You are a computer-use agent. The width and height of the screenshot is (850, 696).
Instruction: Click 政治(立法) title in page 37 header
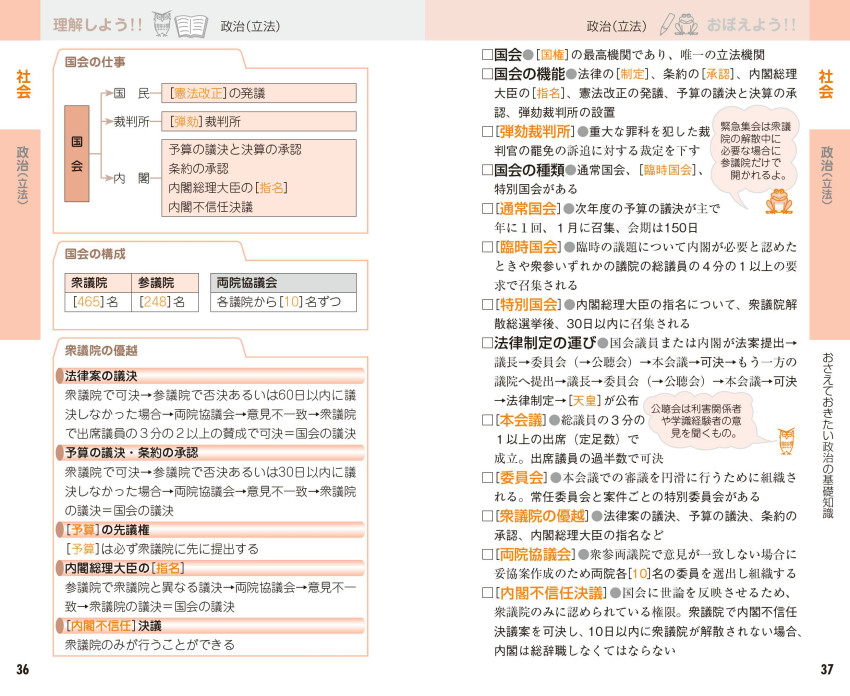point(616,25)
